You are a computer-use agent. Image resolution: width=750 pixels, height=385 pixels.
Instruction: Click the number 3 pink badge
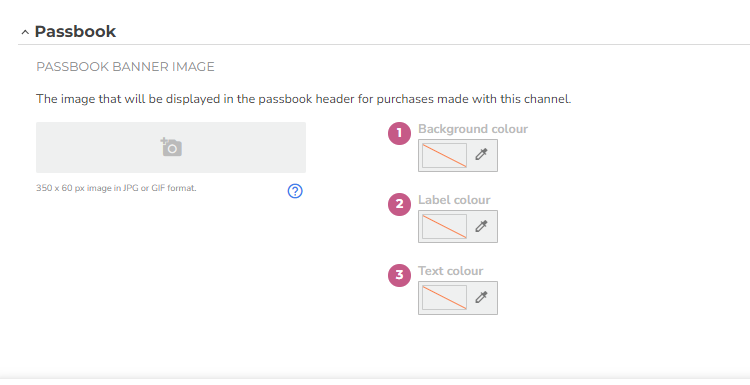(x=399, y=275)
